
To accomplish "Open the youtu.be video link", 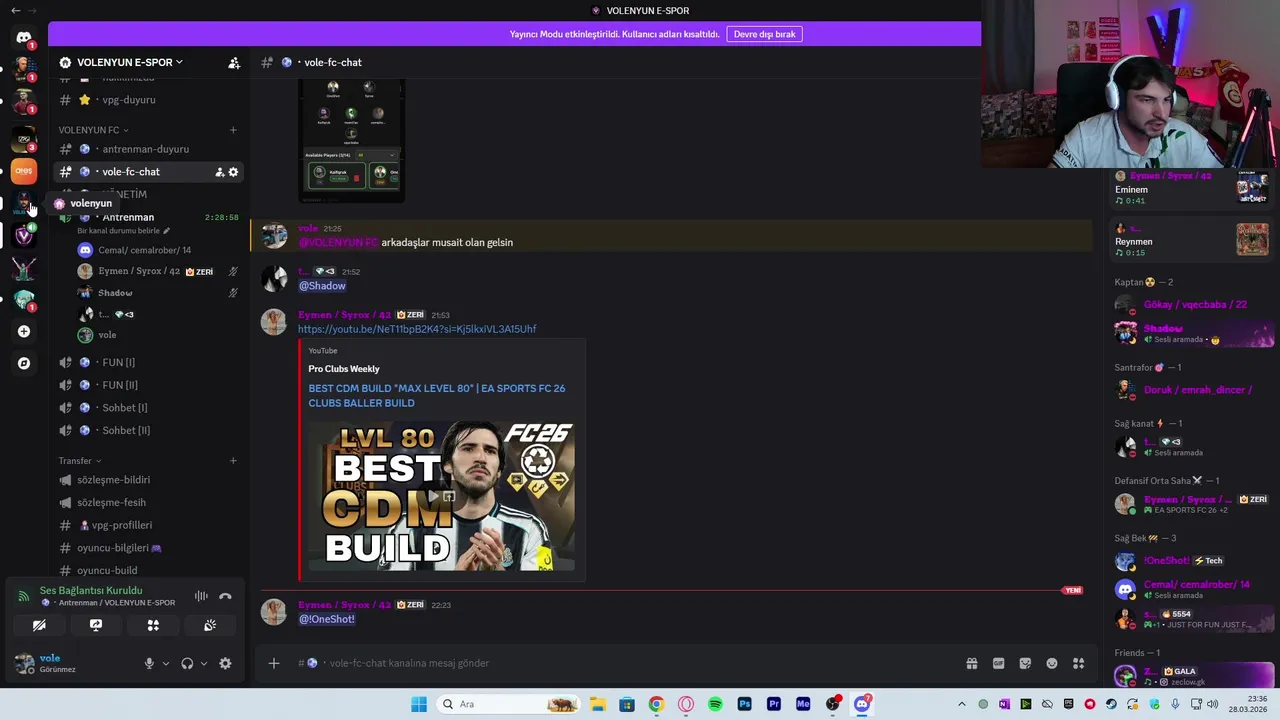I will (417, 329).
